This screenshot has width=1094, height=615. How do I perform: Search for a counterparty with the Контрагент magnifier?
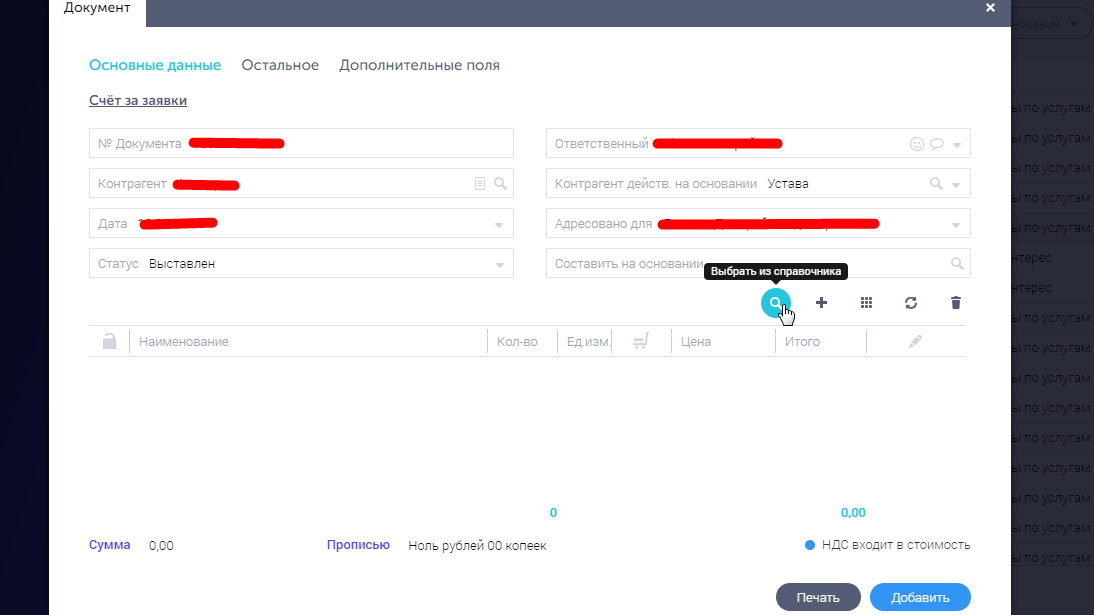(x=500, y=184)
